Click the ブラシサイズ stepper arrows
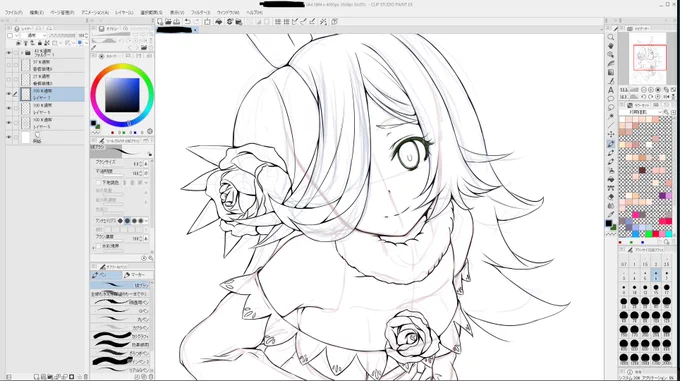Screen dimensions: 680x381 [x=141, y=164]
